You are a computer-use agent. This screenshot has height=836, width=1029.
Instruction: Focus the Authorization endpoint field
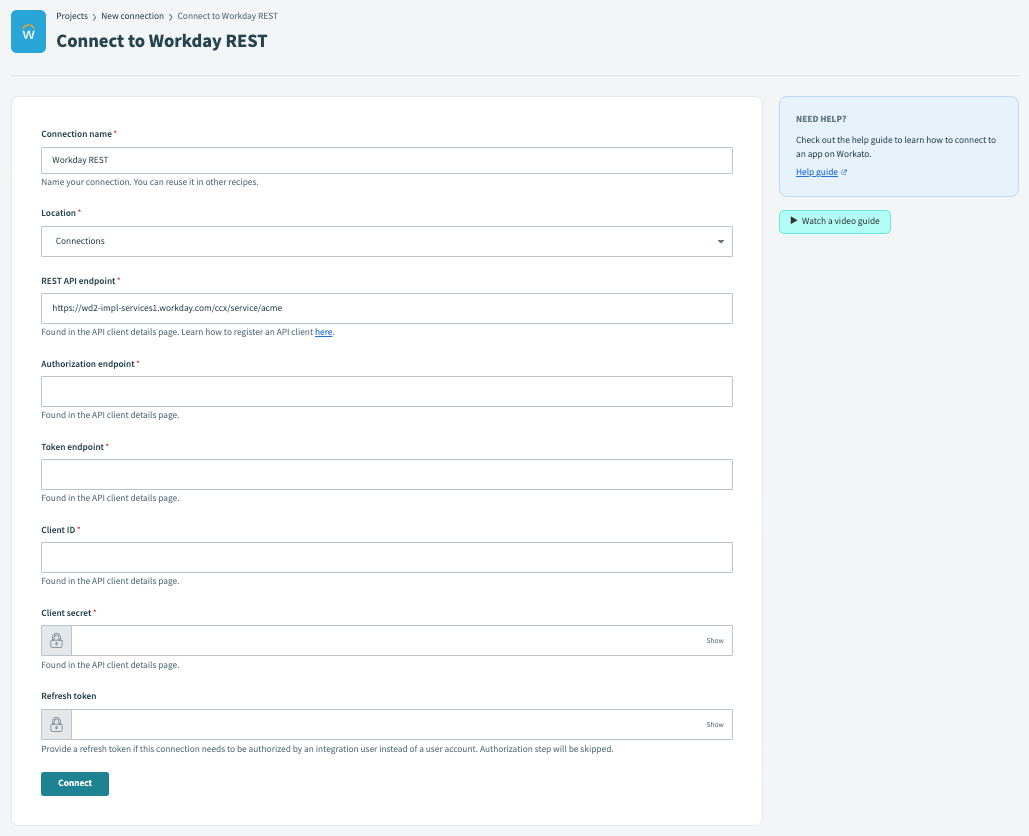click(x=386, y=391)
